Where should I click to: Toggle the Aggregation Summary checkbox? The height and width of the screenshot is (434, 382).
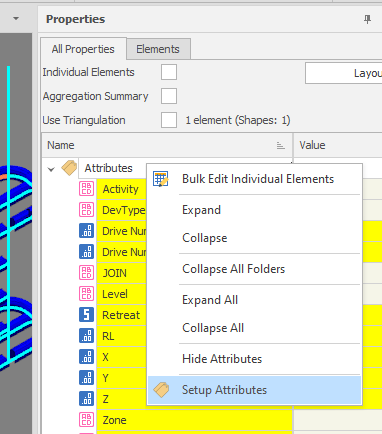(169, 96)
